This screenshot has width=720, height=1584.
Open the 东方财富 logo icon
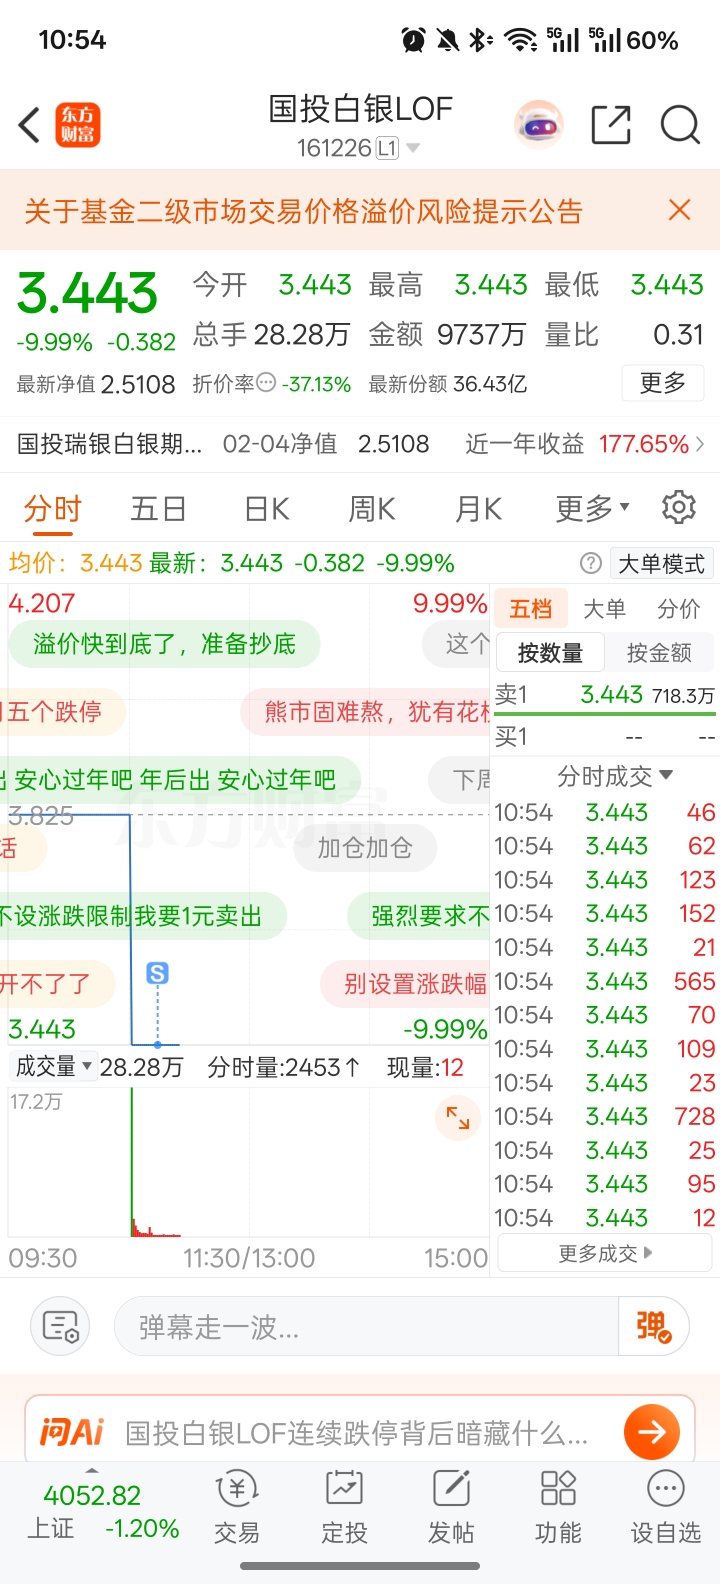pyautogui.click(x=77, y=126)
